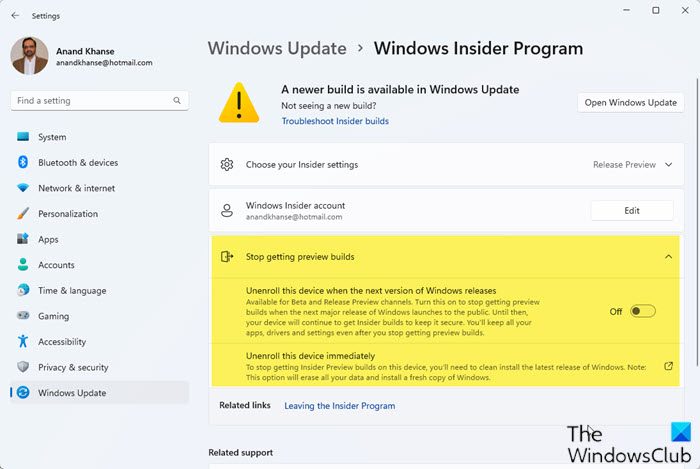The width and height of the screenshot is (700, 469).
Task: Expand Choose your Insider settings row
Action: pyautogui.click(x=440, y=164)
